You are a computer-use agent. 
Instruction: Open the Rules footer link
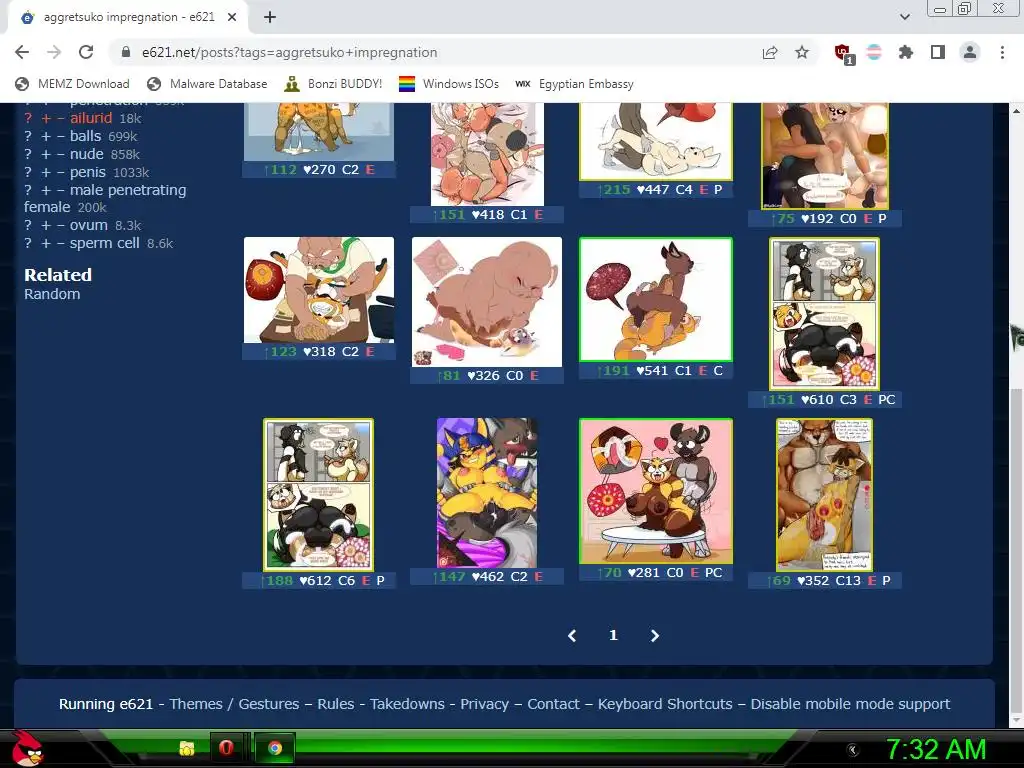tap(336, 704)
